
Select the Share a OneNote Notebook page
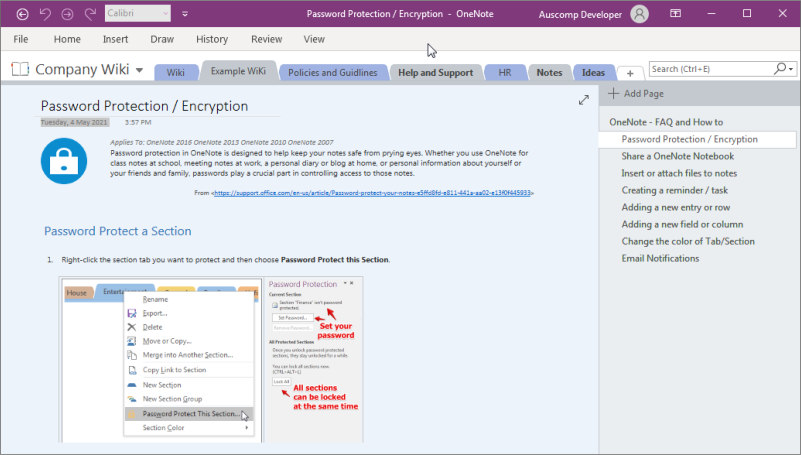677,156
